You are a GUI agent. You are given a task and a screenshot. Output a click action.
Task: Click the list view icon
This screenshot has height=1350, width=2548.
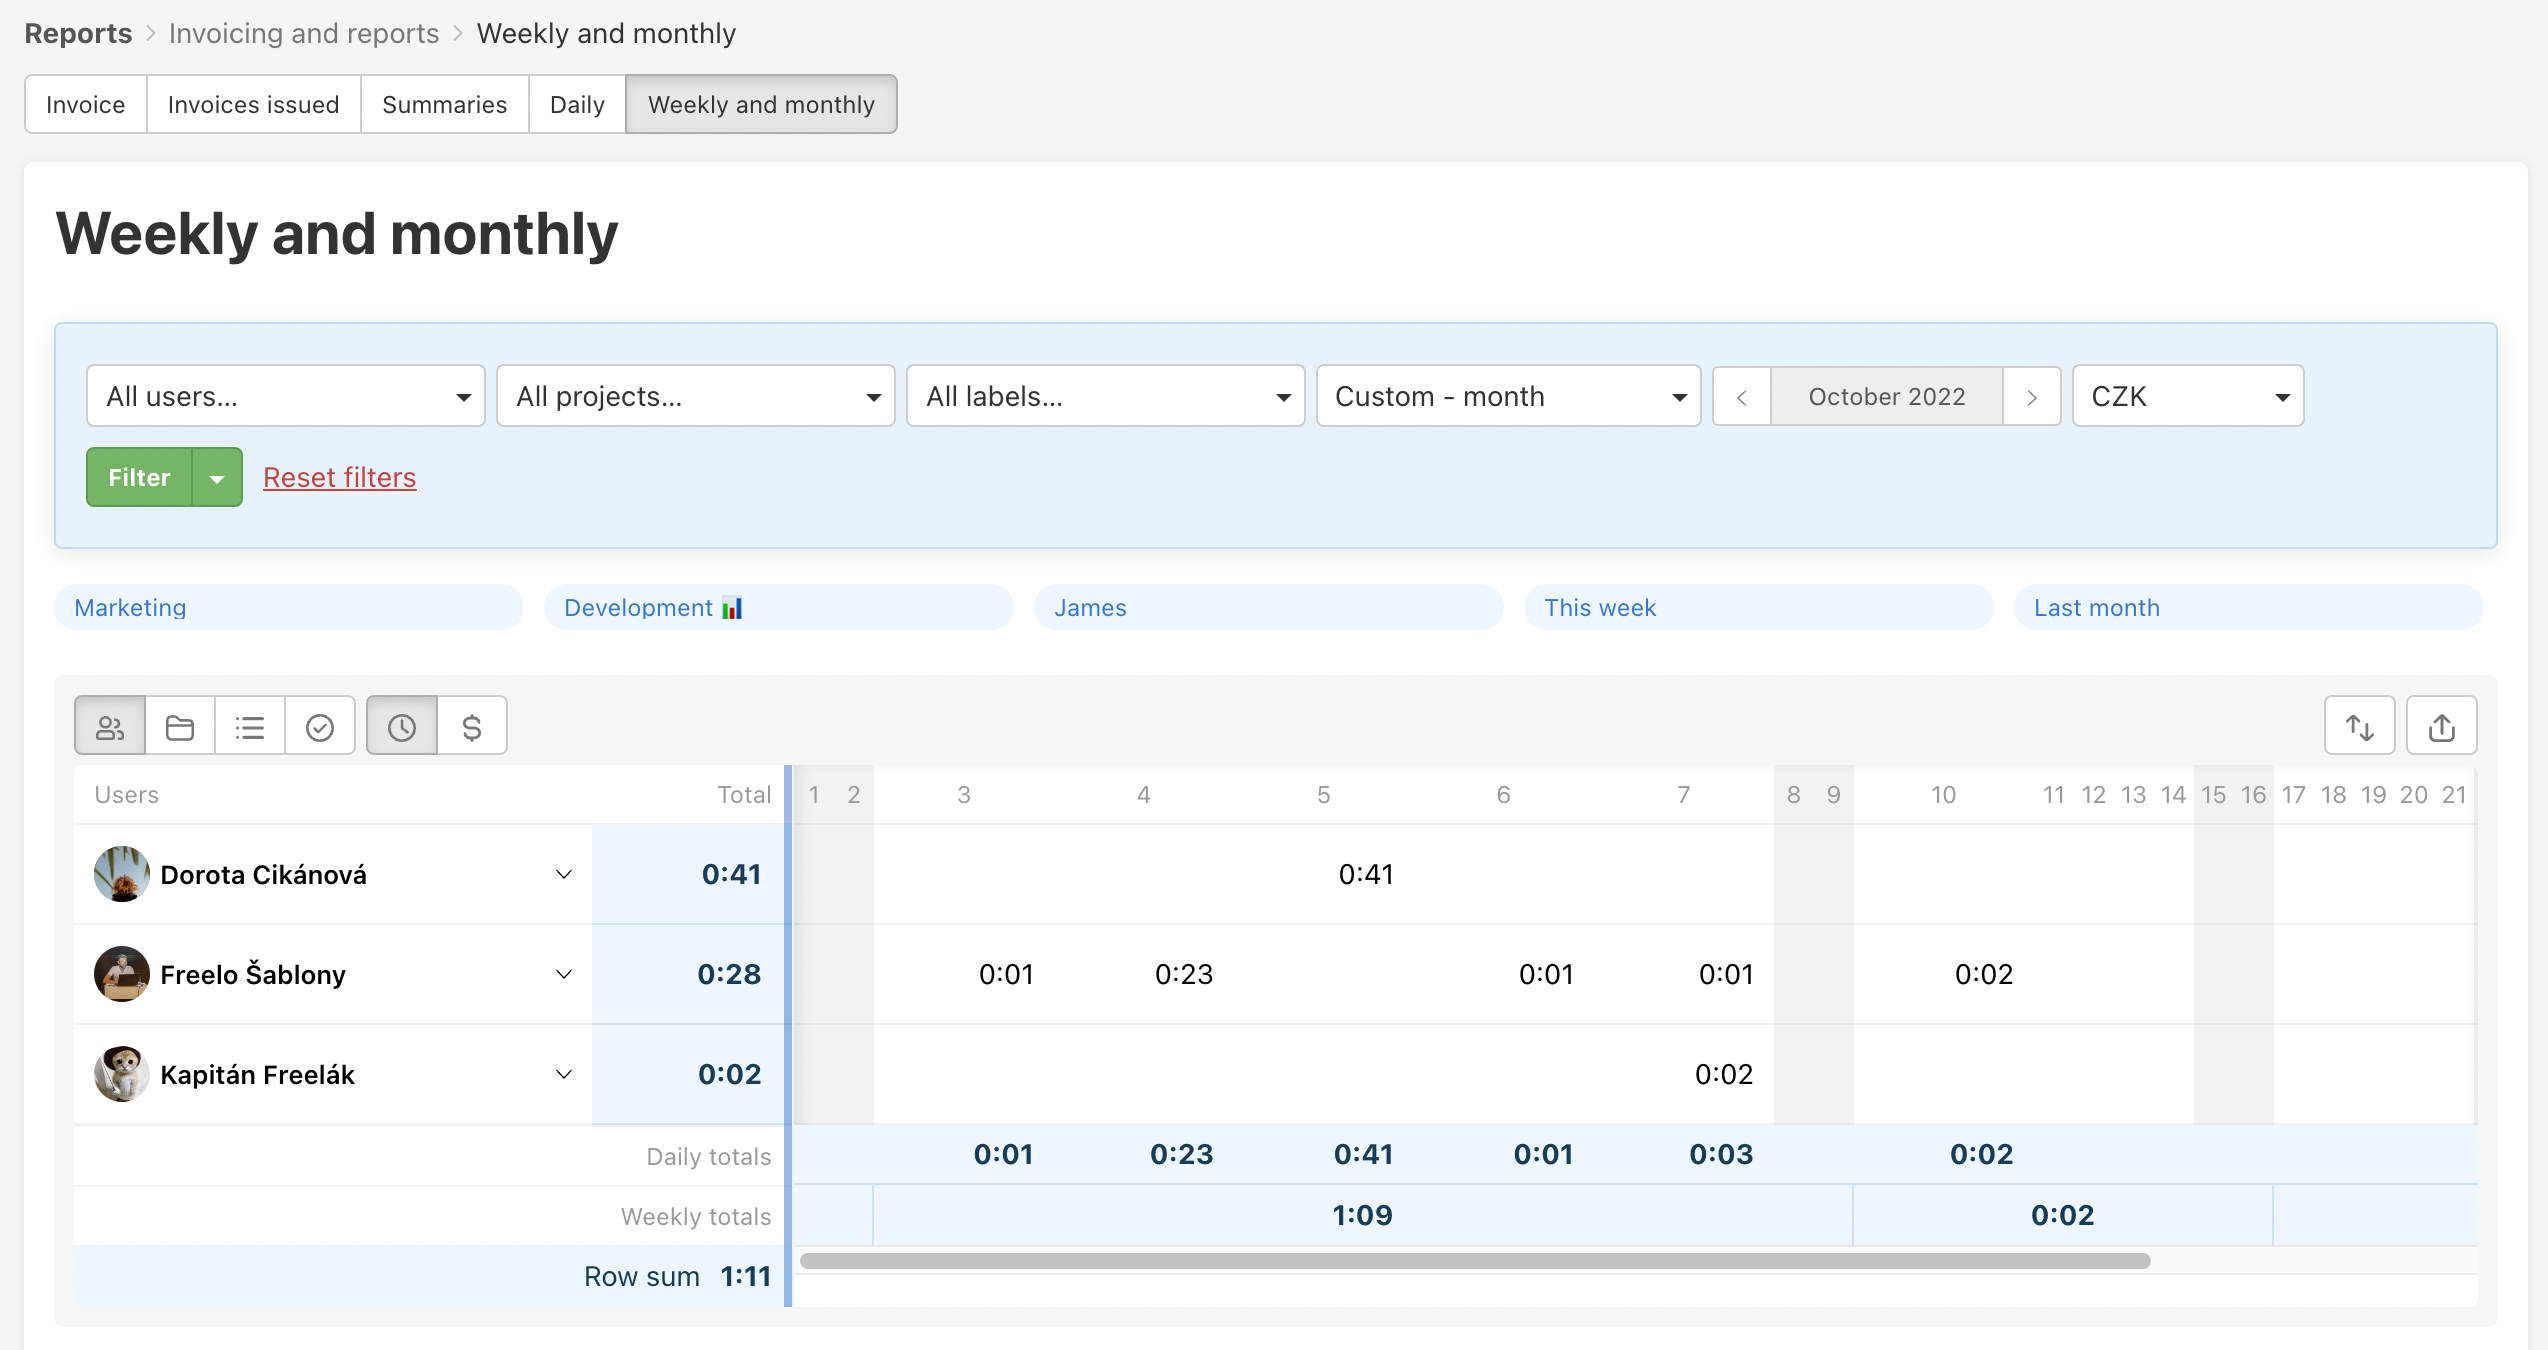pos(249,726)
